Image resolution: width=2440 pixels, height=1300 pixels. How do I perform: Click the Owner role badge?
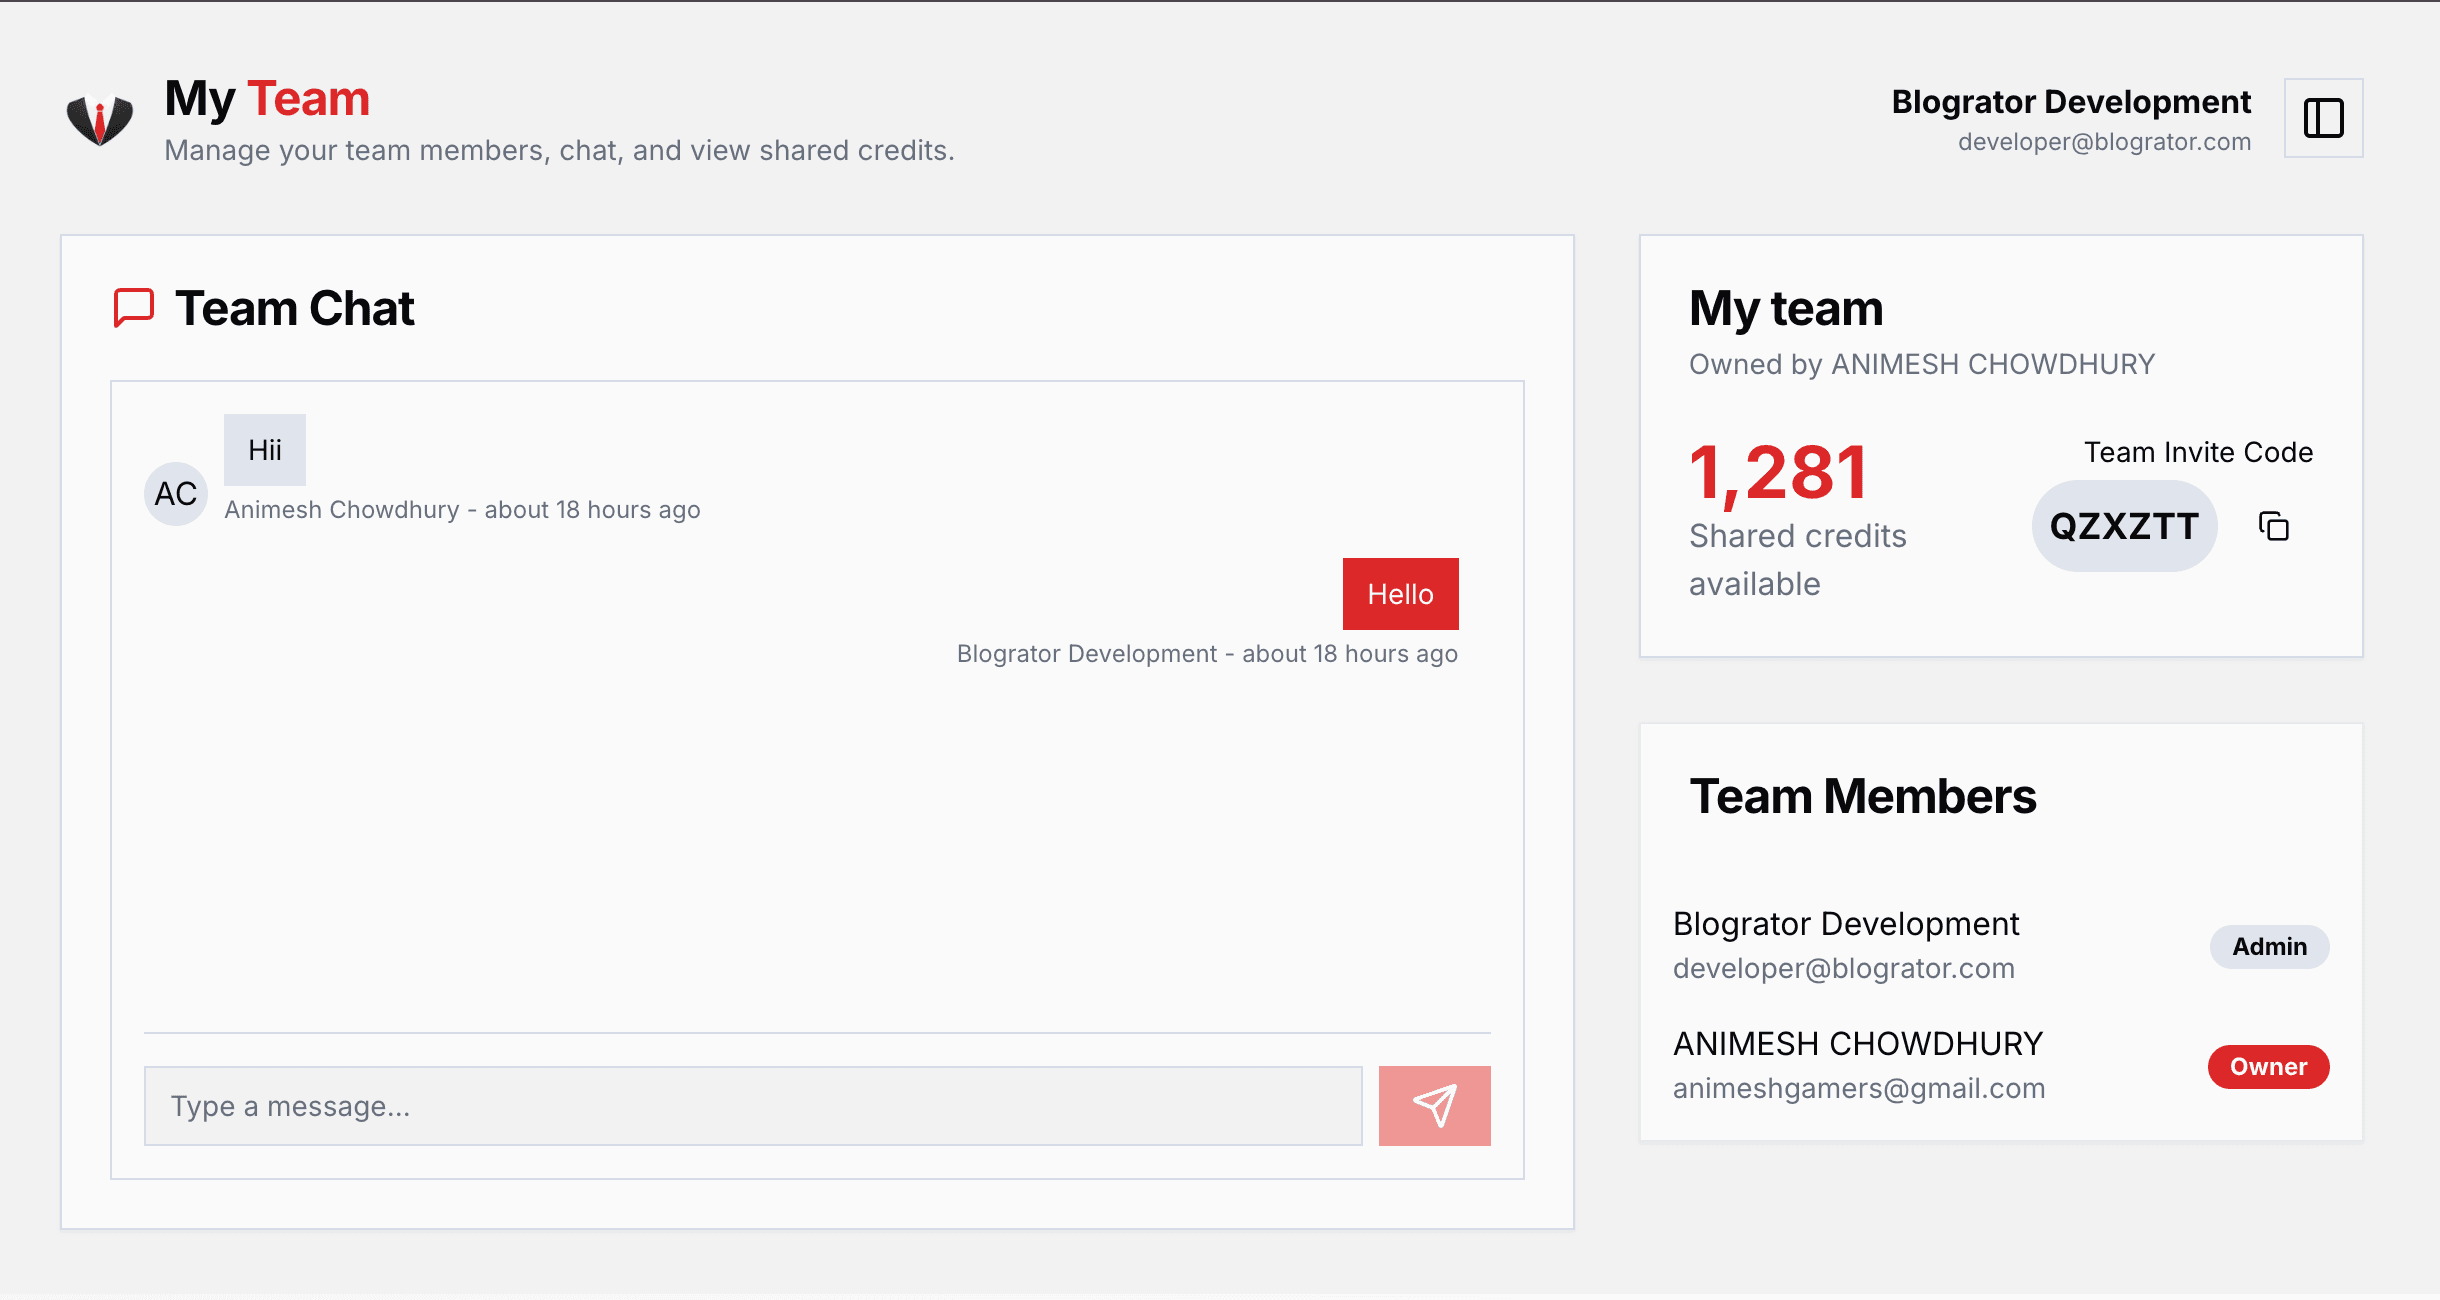point(2268,1067)
